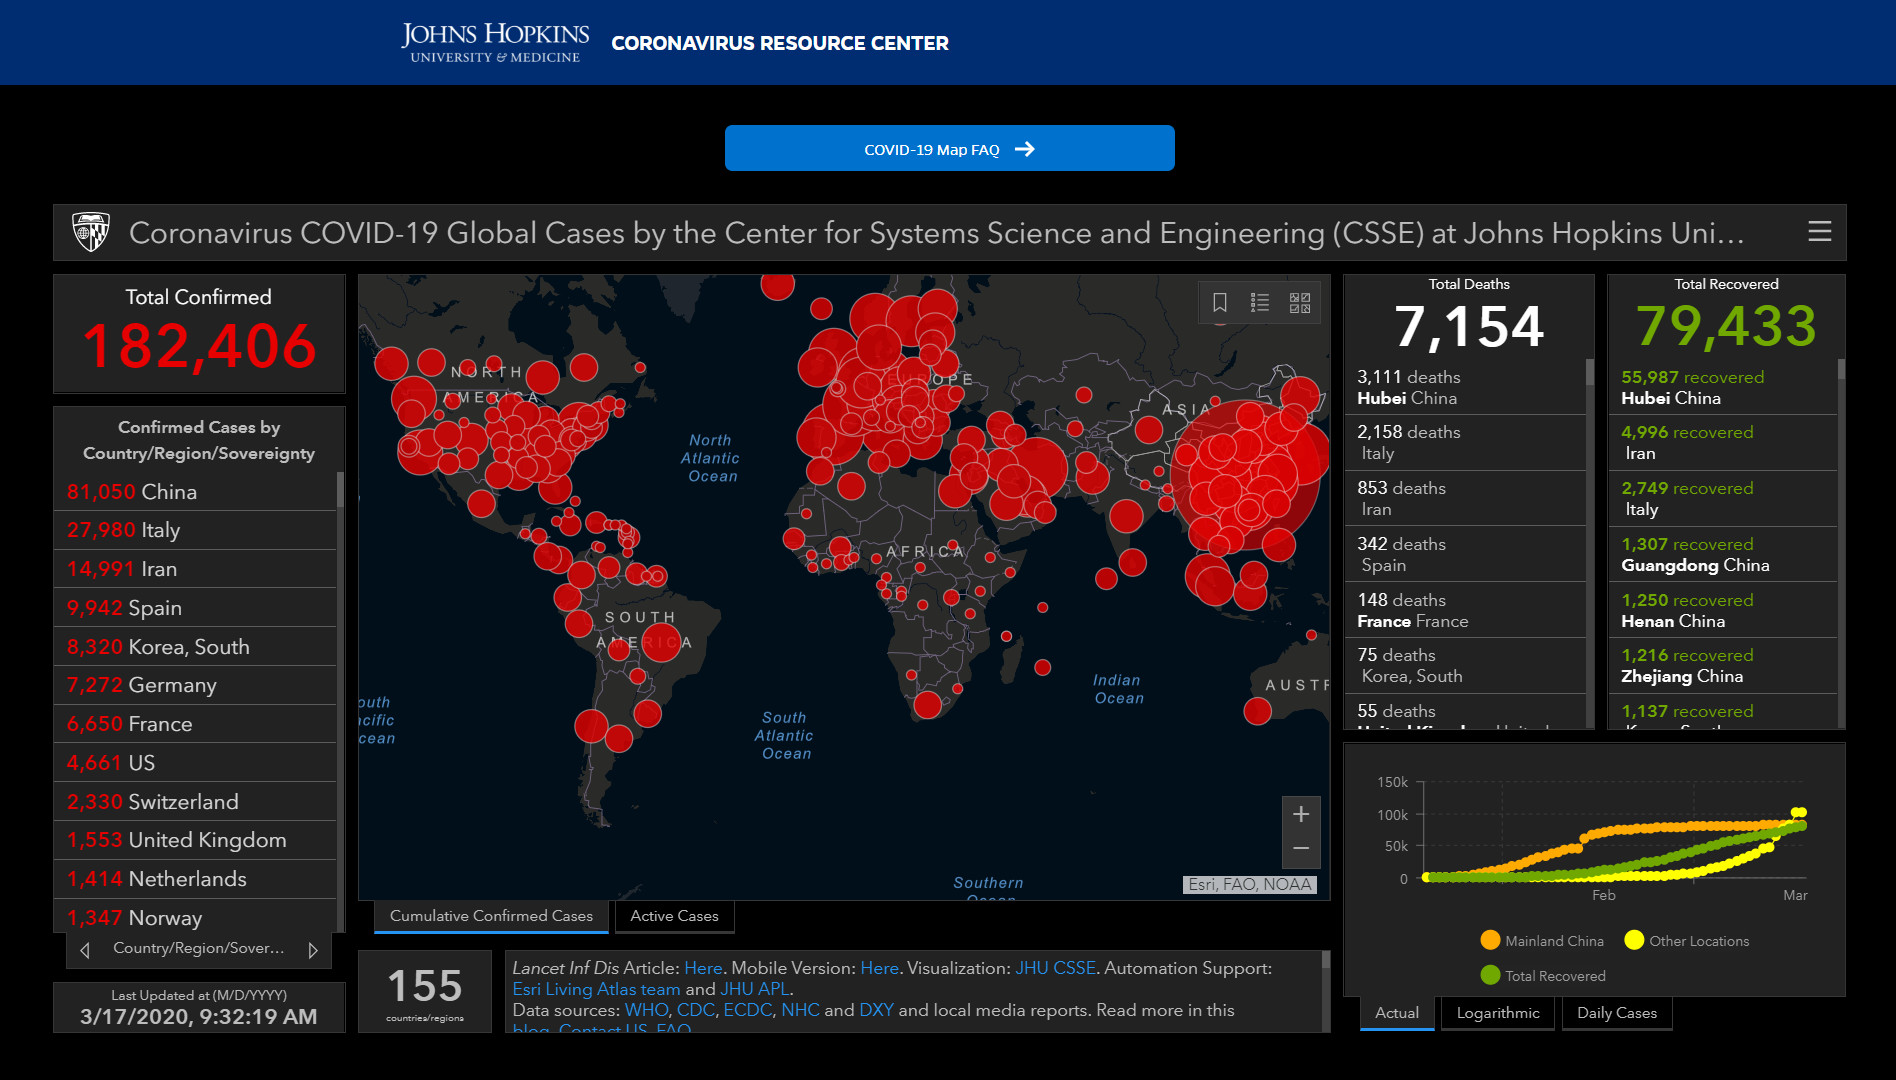Select the Logarithmic chart tab
This screenshot has width=1896, height=1080.
pos(1498,1013)
